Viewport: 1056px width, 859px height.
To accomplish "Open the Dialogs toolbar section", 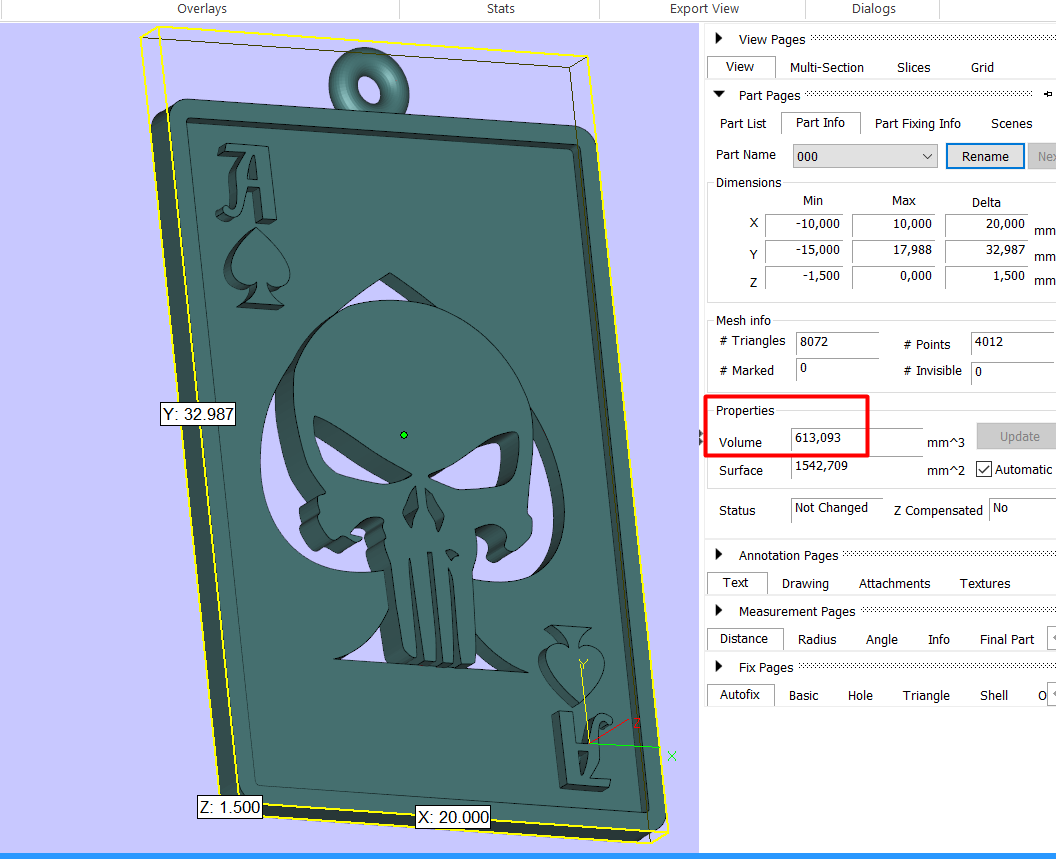I will click(873, 9).
